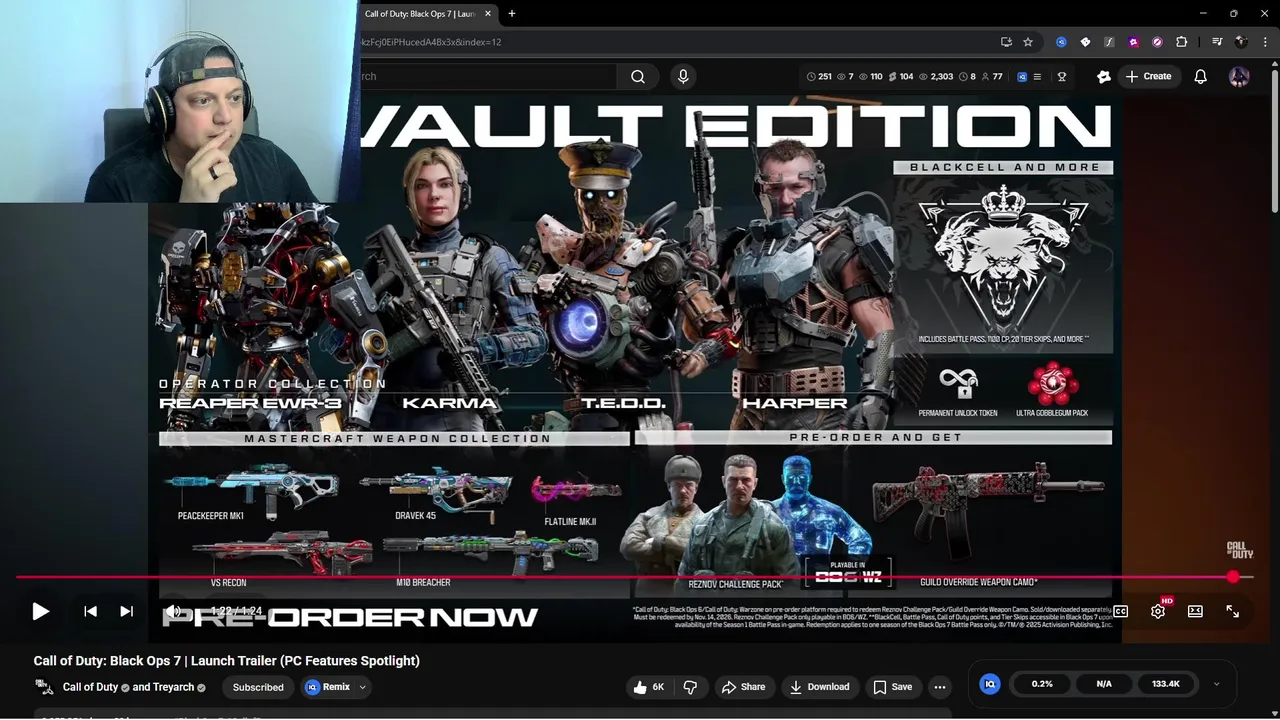Click the blue vidIQ logo in stats bar

coord(1022,77)
